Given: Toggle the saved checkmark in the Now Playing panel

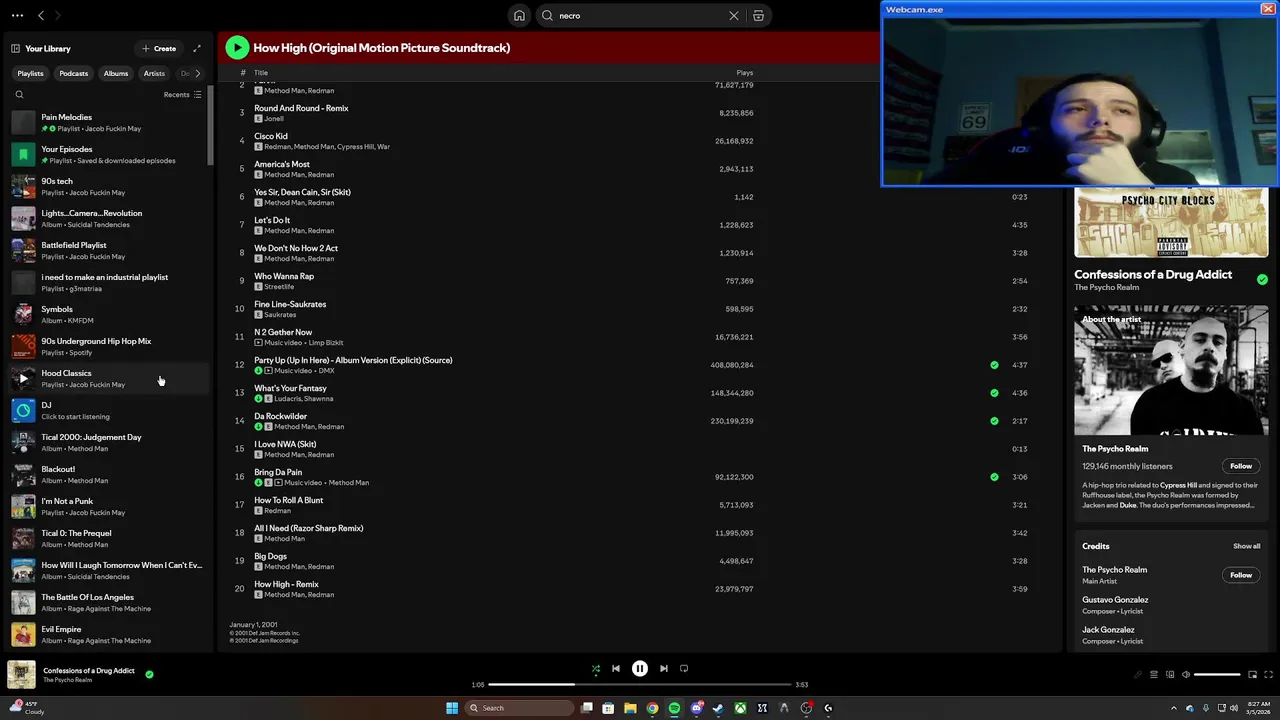Looking at the screenshot, I should click(x=1262, y=280).
